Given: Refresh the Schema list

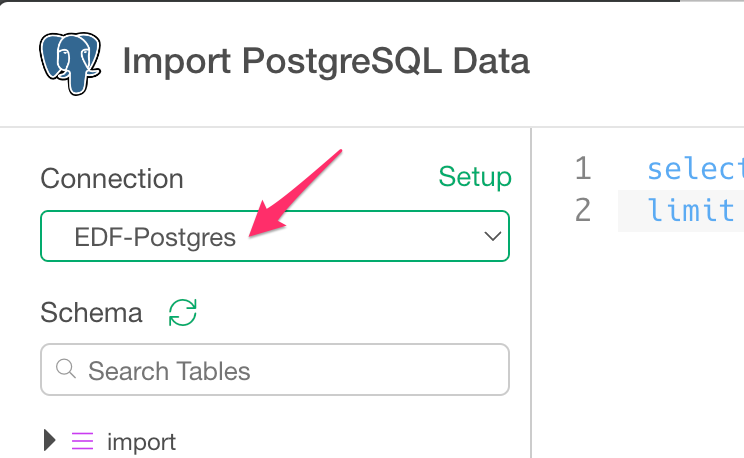Looking at the screenshot, I should click(183, 312).
